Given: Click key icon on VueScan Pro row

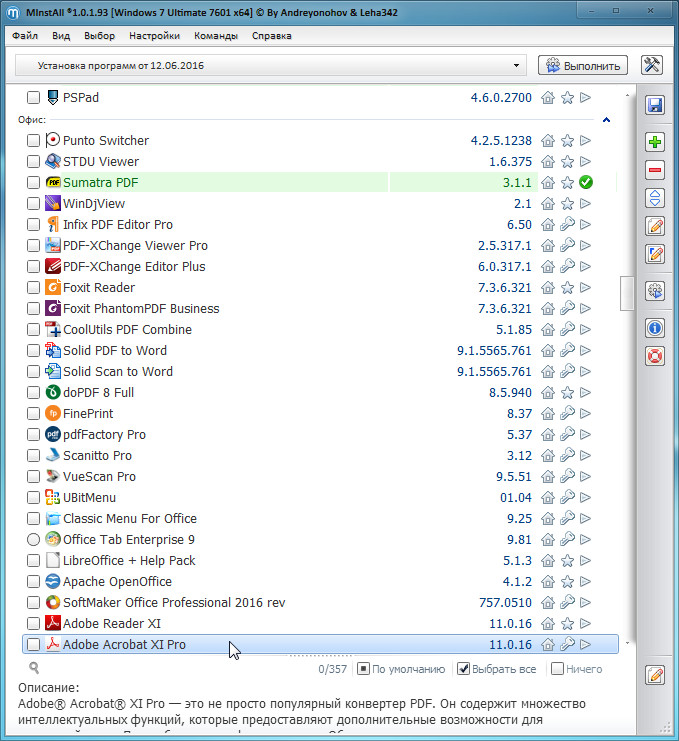Looking at the screenshot, I should [x=567, y=476].
